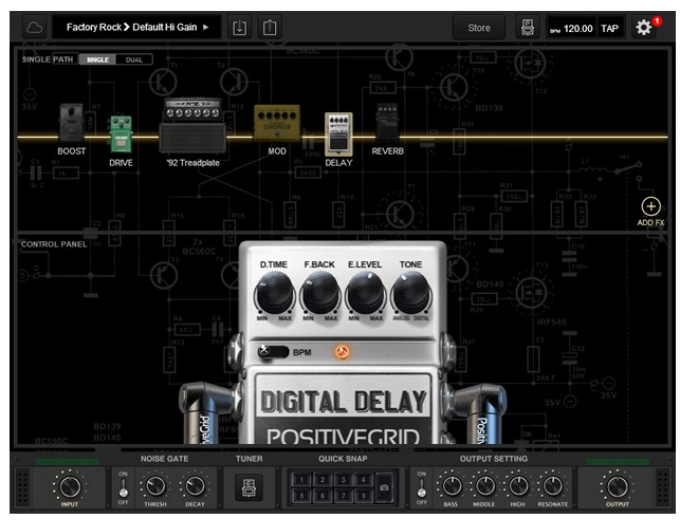Click the save preset download icon
Image resolution: width=682 pixels, height=528 pixels.
(239, 28)
